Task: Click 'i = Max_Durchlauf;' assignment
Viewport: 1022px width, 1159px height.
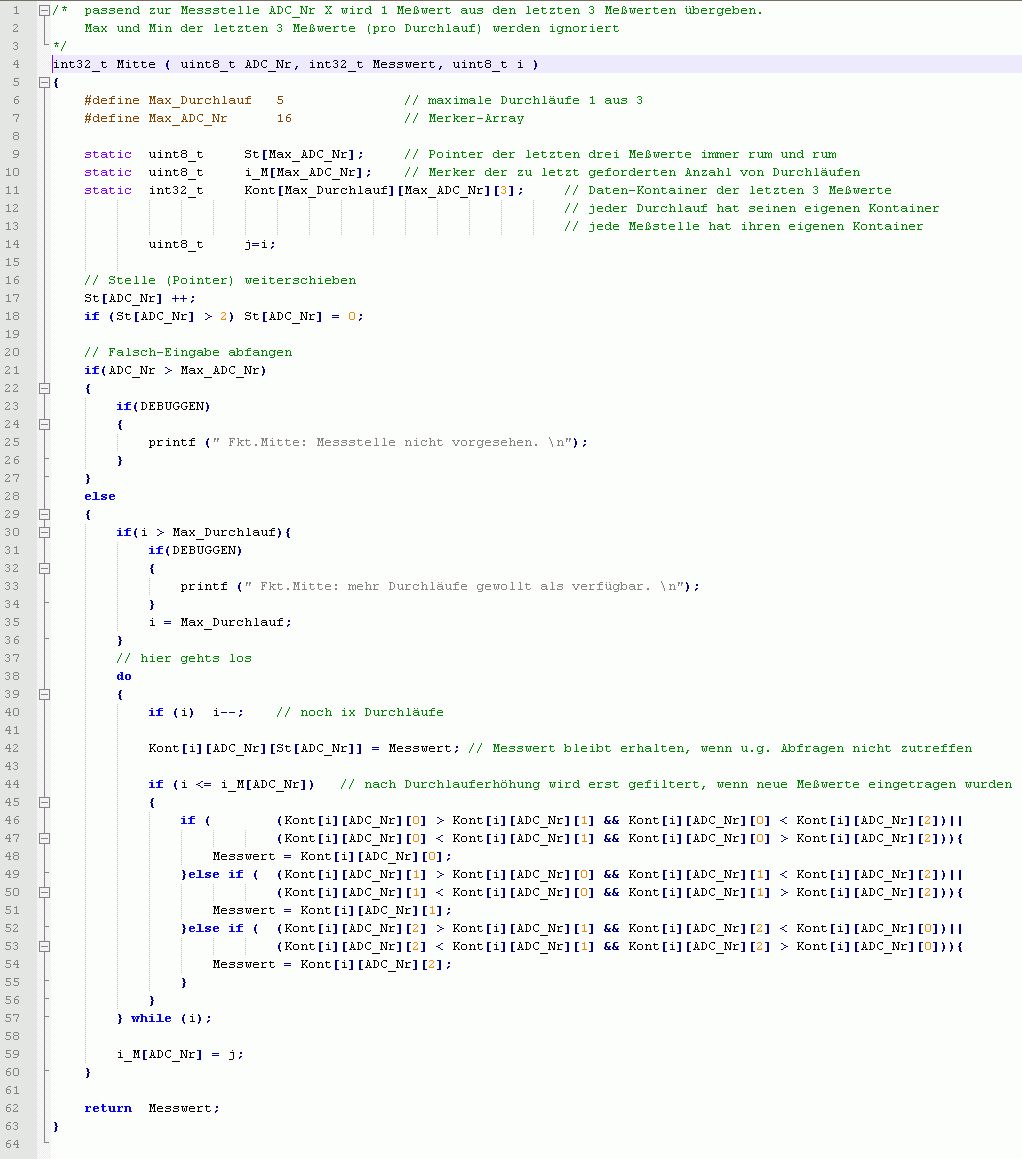Action: coord(219,622)
